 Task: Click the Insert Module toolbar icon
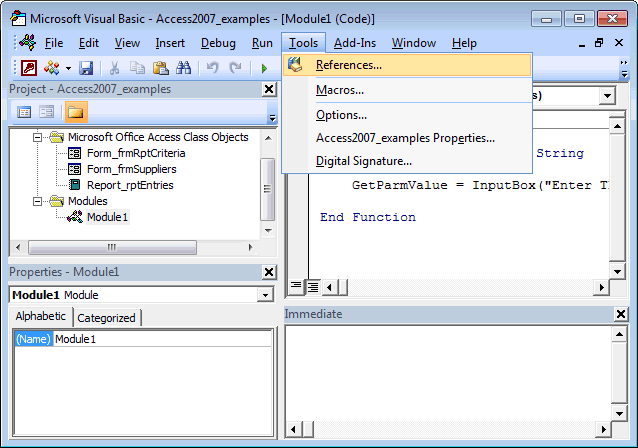52,68
